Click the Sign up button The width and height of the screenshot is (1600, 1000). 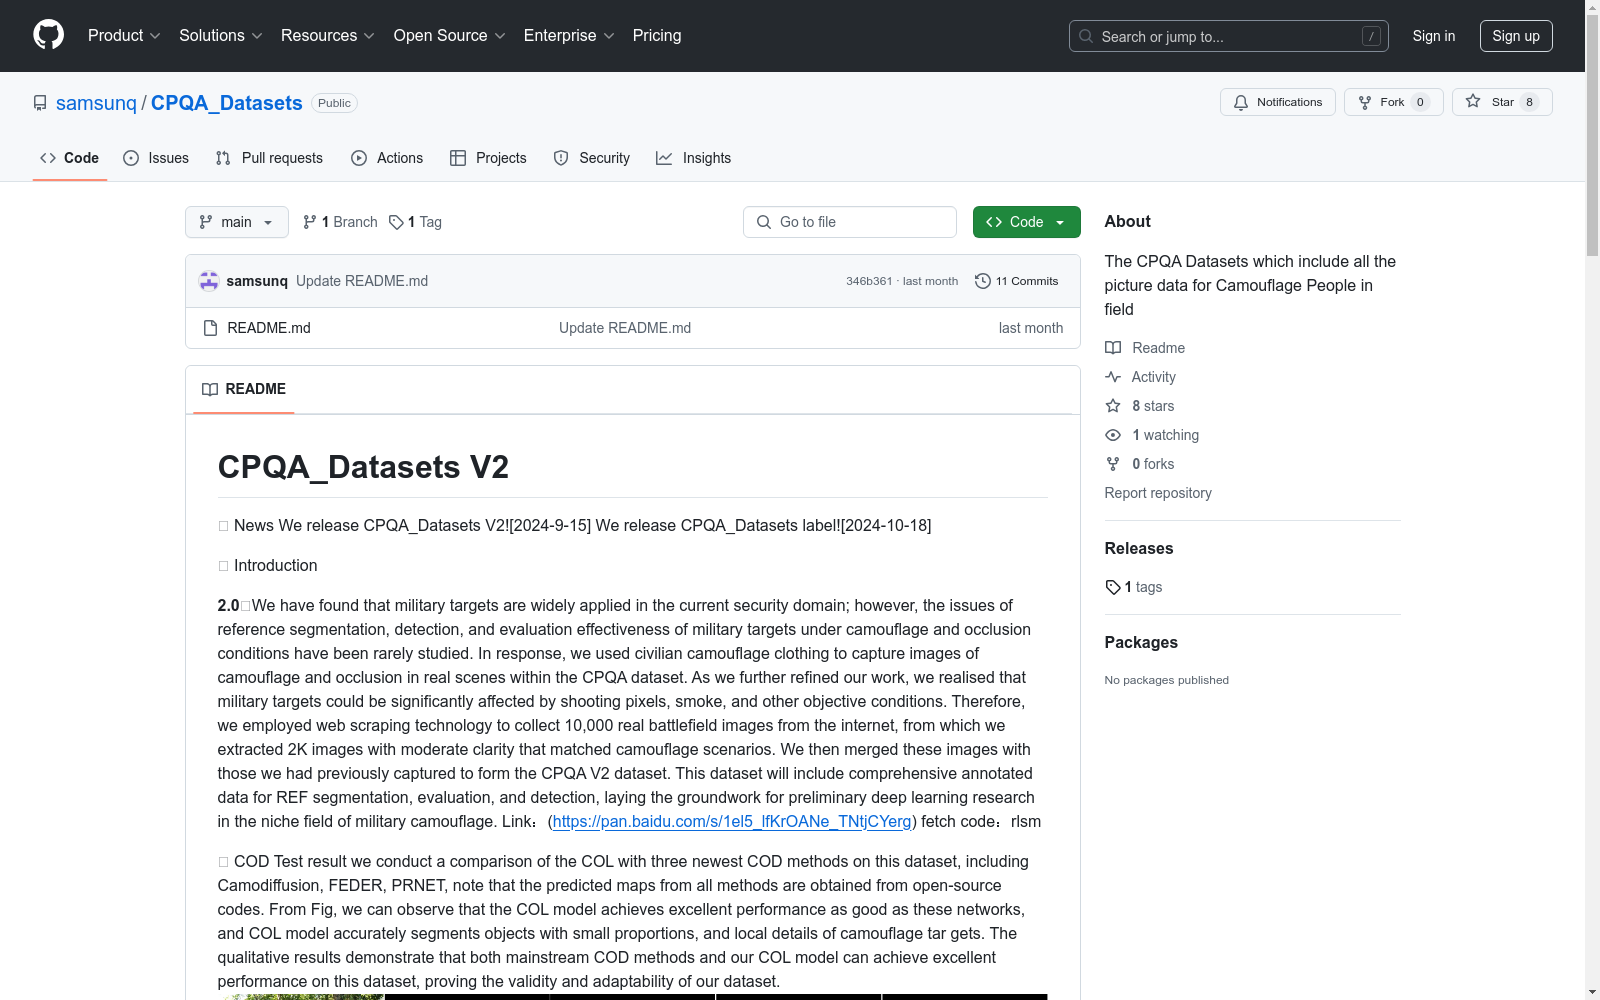point(1516,36)
